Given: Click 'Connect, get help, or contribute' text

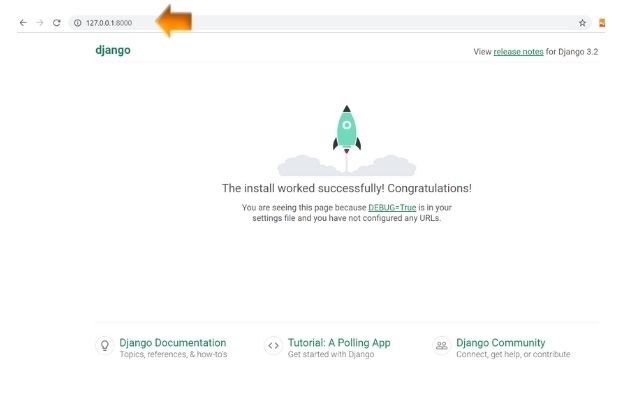Looking at the screenshot, I should point(513,355).
